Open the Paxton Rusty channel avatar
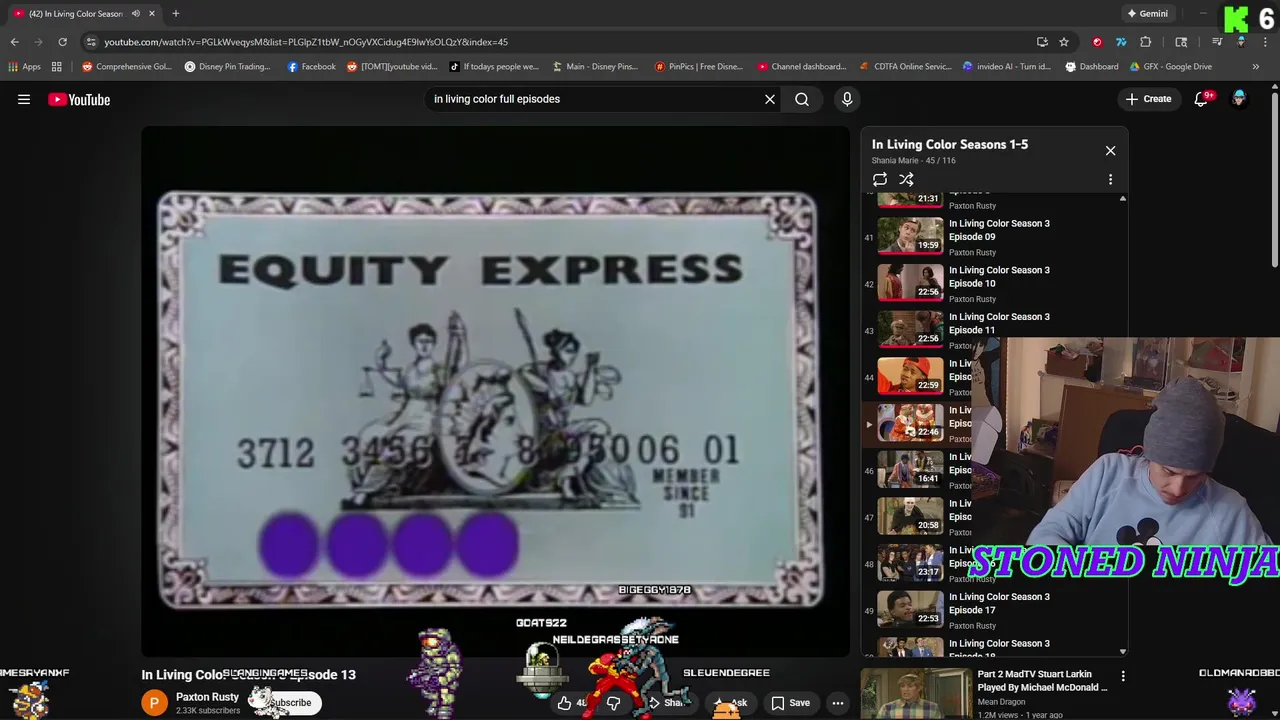1280x720 pixels. pyautogui.click(x=154, y=703)
